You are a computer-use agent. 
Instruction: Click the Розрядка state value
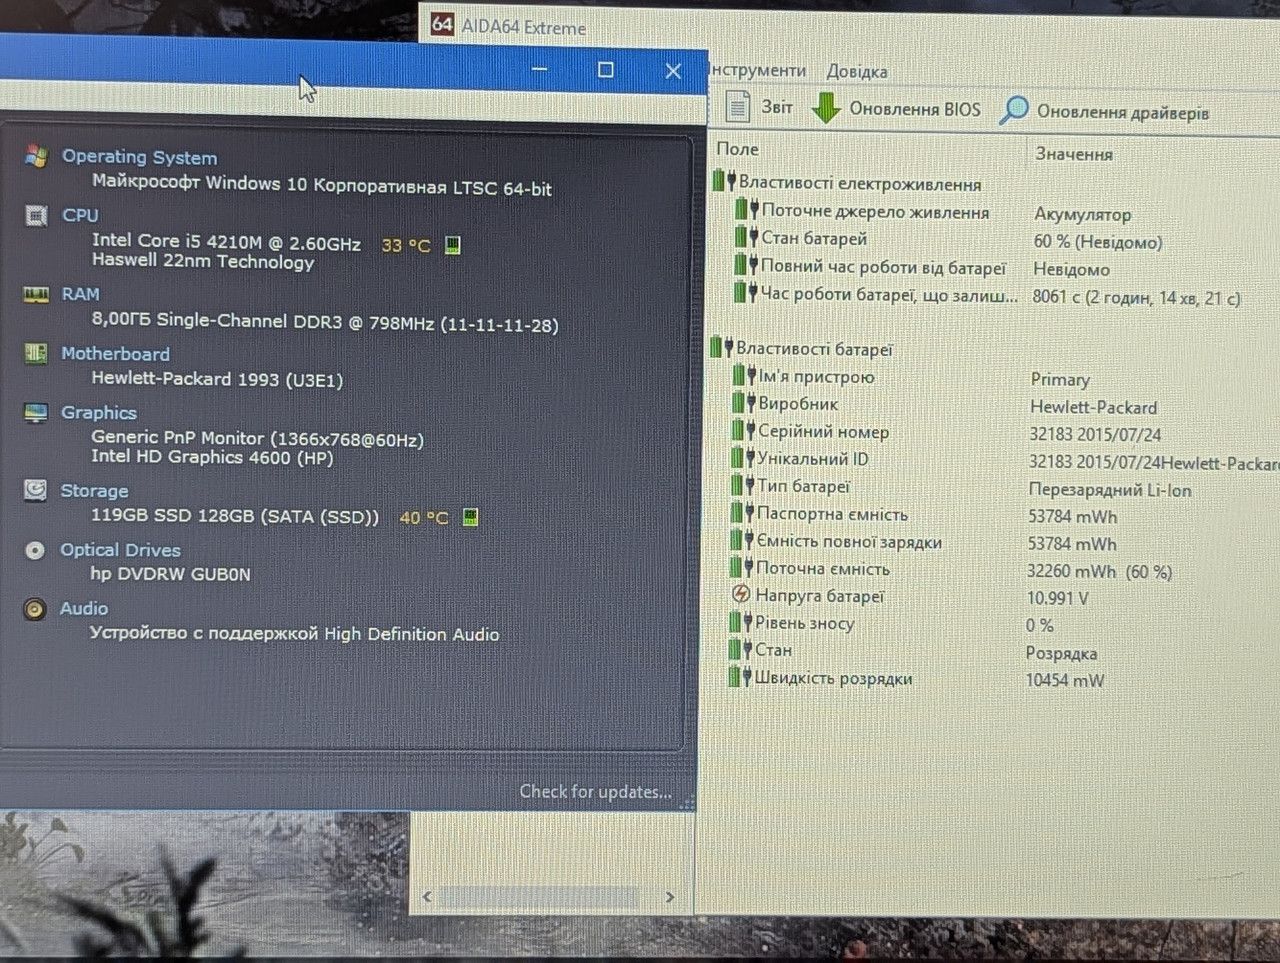coord(1061,653)
